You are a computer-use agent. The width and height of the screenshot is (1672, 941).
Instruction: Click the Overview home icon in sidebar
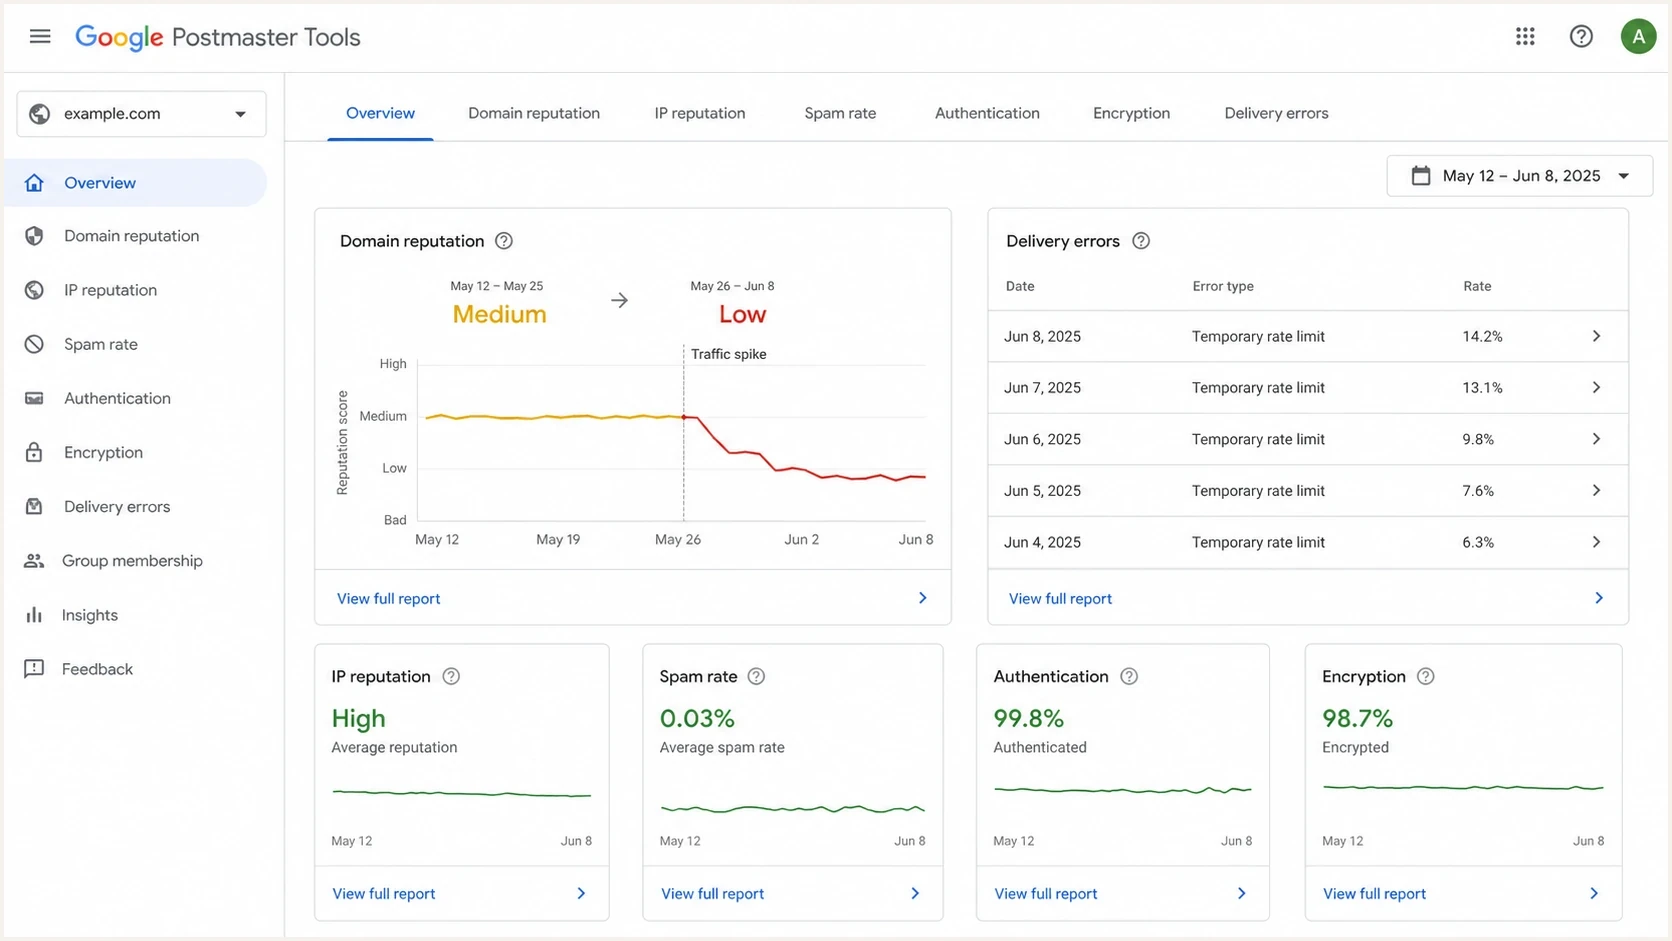(x=34, y=183)
